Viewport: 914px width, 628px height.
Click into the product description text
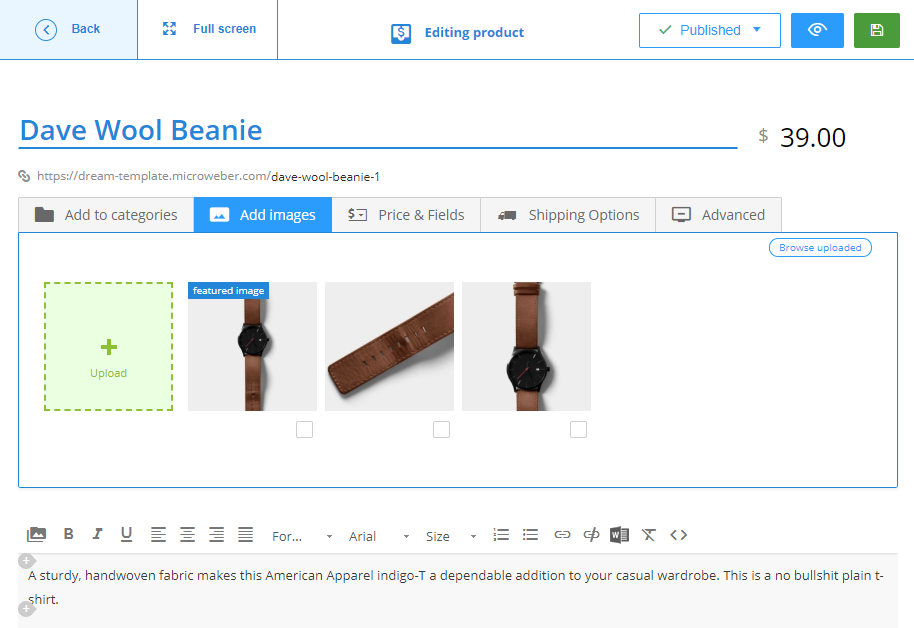click(455, 587)
